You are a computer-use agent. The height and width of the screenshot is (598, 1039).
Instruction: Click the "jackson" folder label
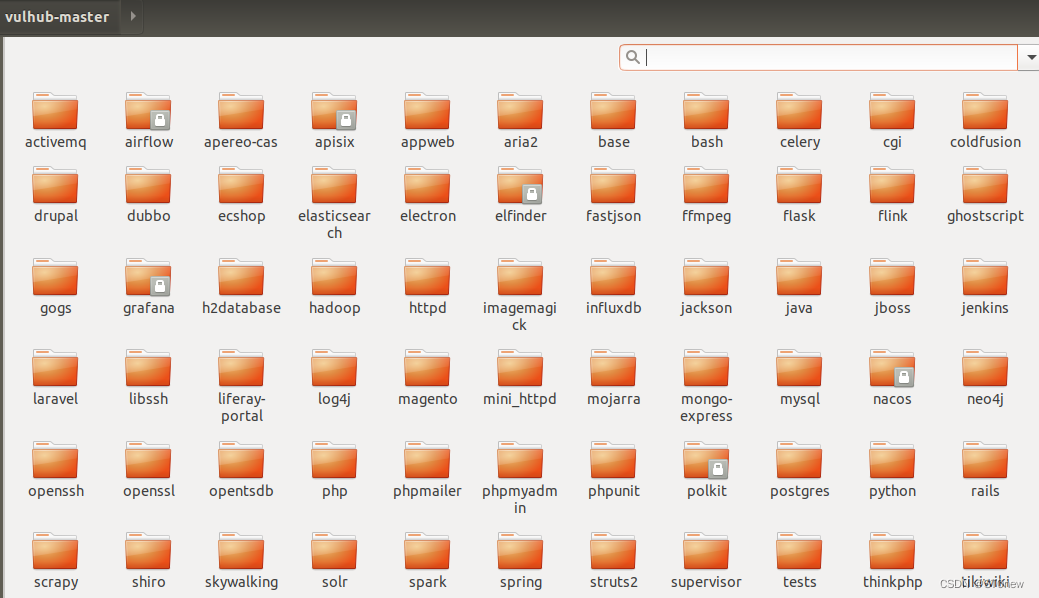tap(706, 308)
